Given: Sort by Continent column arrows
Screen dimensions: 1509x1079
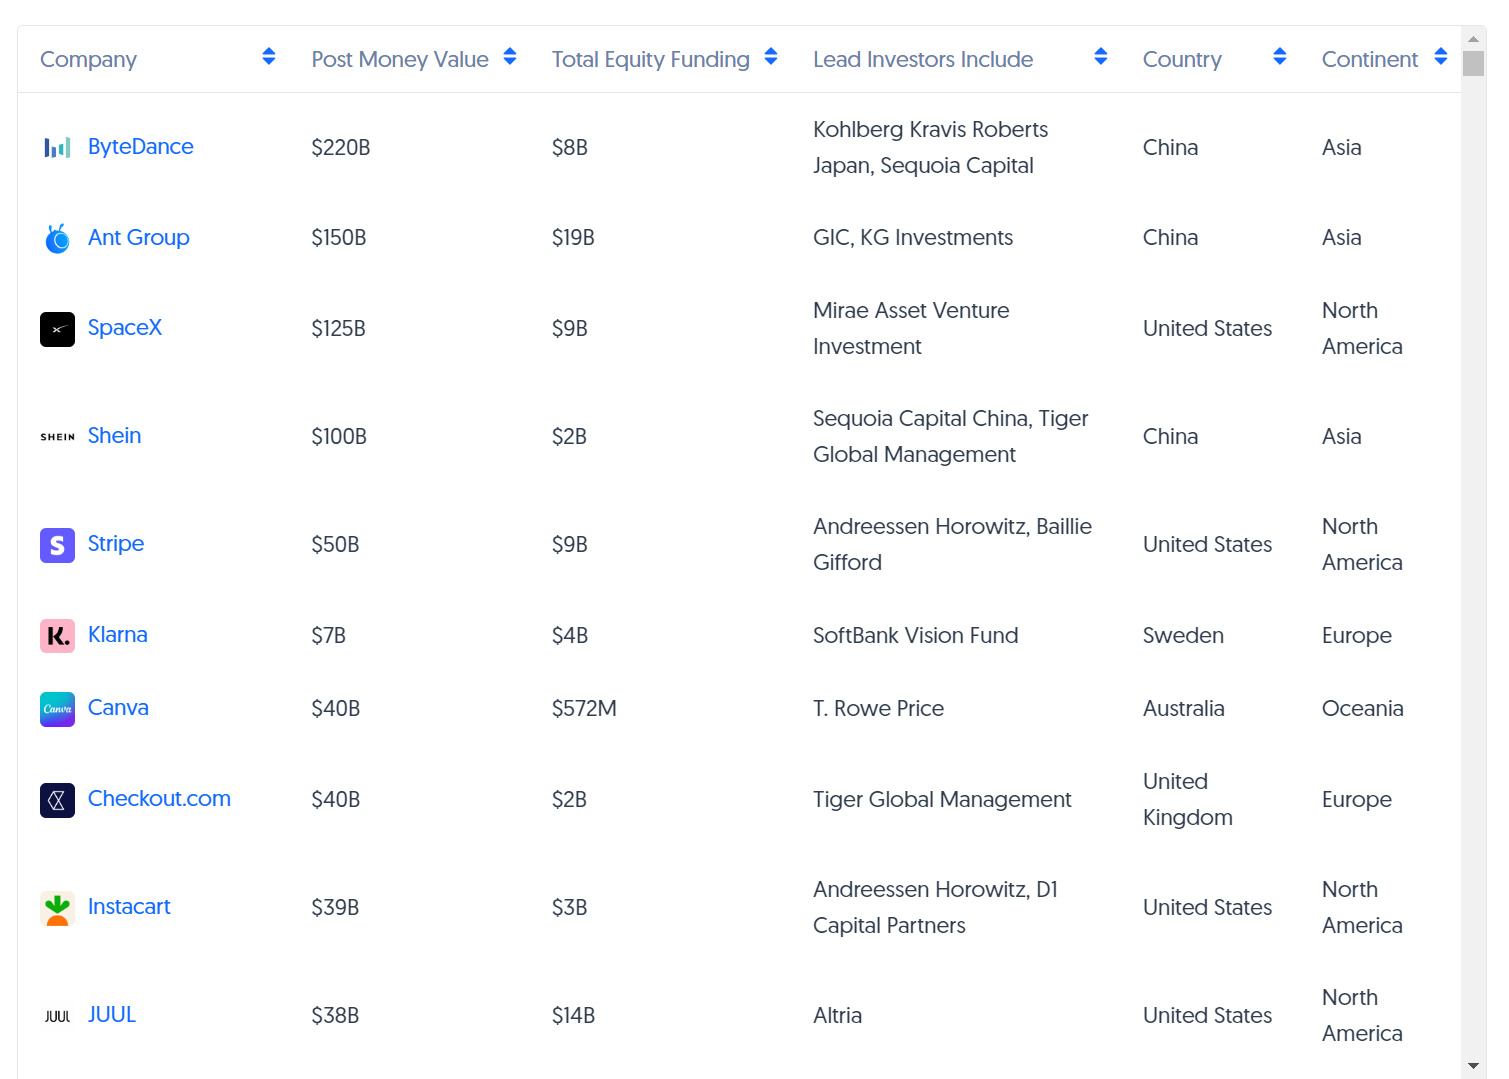Looking at the screenshot, I should point(1441,57).
